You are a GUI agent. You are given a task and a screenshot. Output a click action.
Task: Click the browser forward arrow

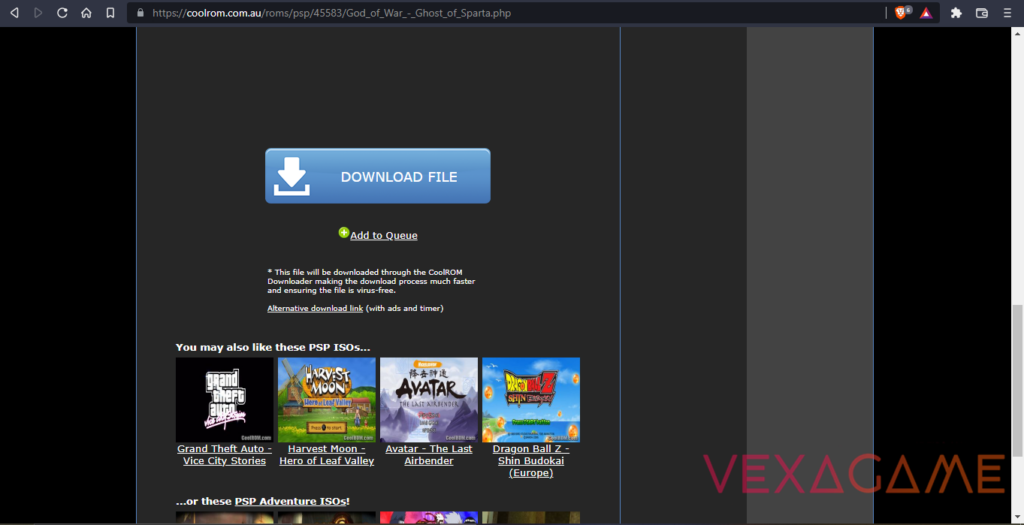tap(38, 12)
